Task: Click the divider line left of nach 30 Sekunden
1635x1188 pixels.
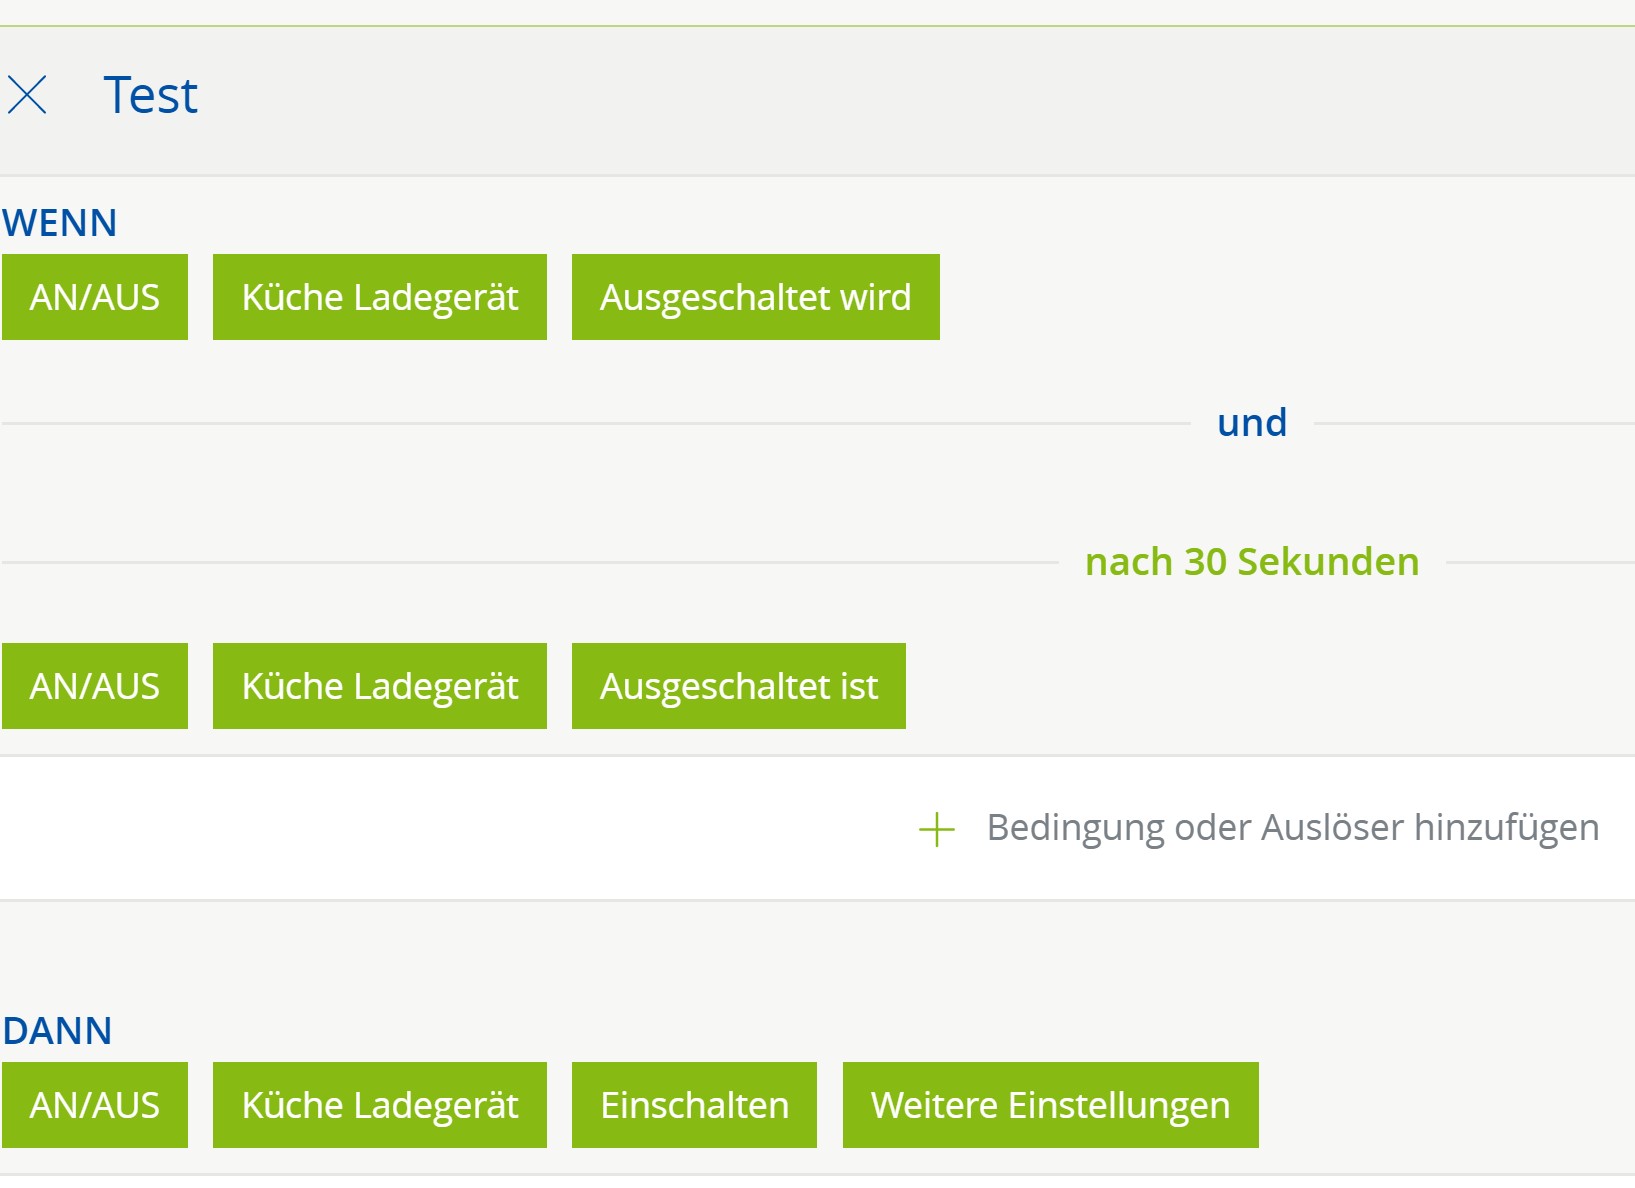Action: (x=530, y=562)
